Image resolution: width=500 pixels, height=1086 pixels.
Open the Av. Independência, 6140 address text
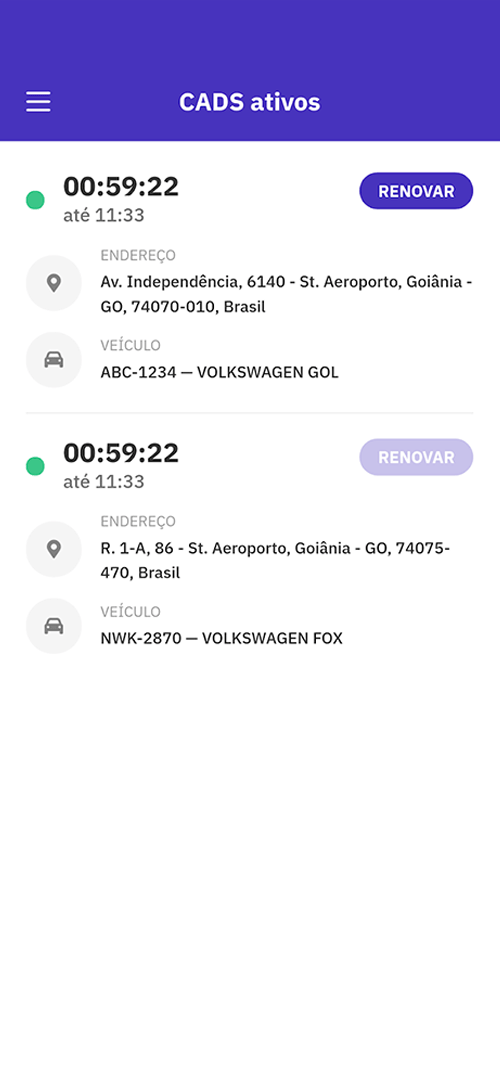click(287, 294)
